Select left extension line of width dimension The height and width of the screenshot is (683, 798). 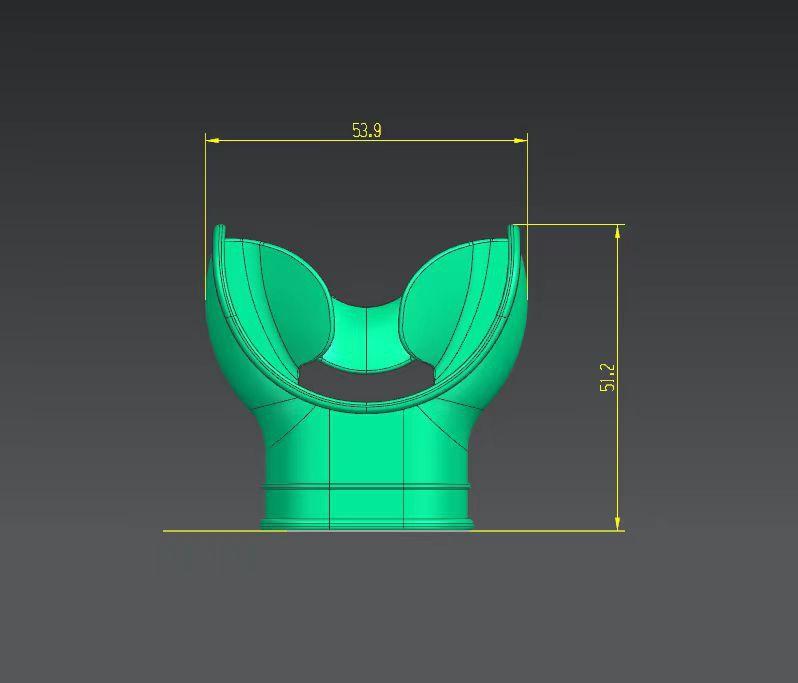click(206, 218)
